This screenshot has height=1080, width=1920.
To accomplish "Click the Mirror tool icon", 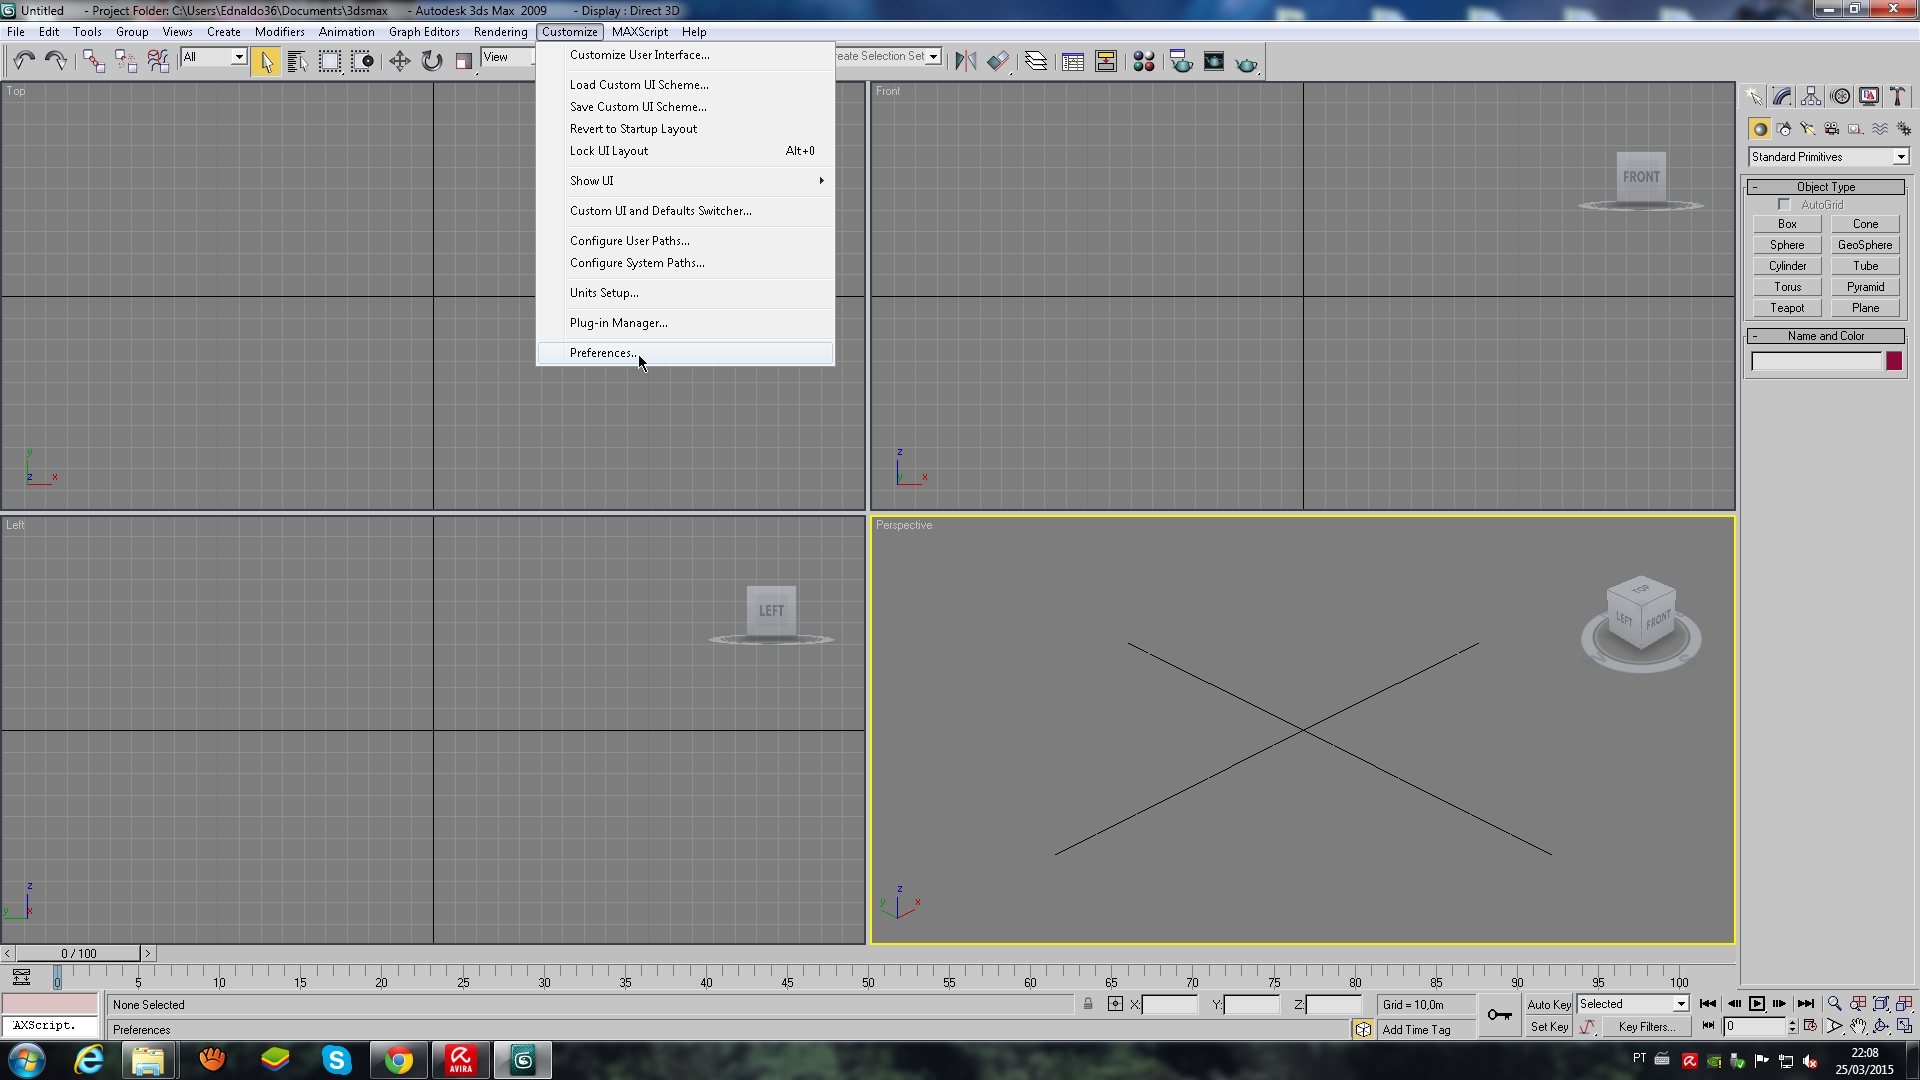I will tap(964, 61).
